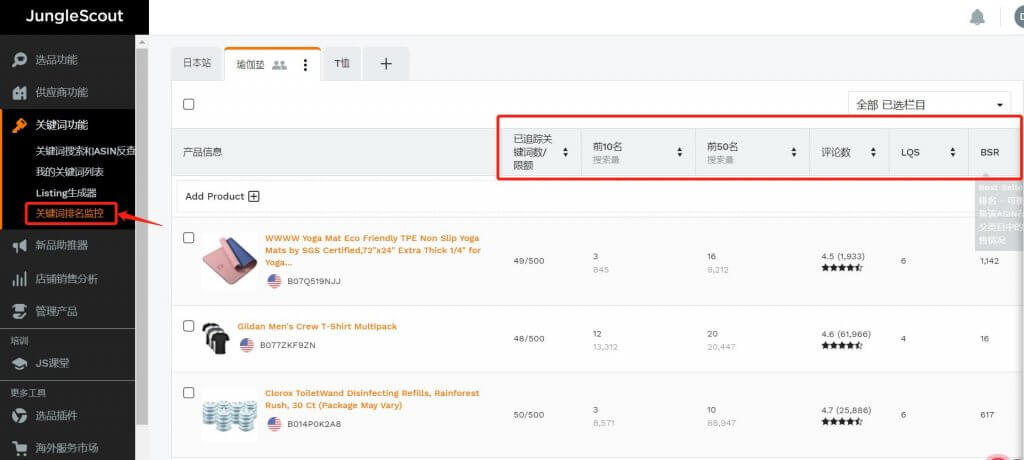Screen dimensions: 1024x460
Task: Click ASIN text B07Q519NJJ
Action: click(314, 281)
